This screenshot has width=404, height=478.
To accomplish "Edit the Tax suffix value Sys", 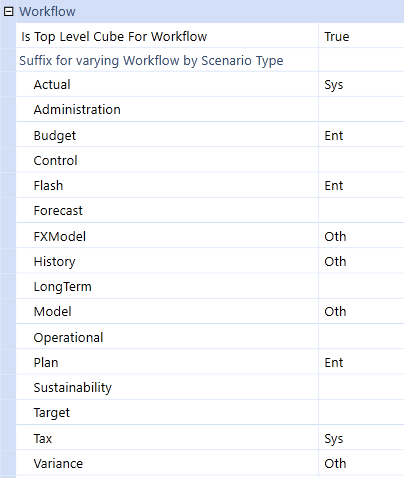I will point(361,437).
